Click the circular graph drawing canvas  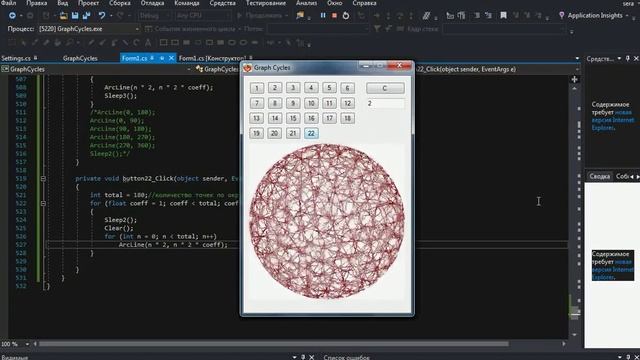327,221
